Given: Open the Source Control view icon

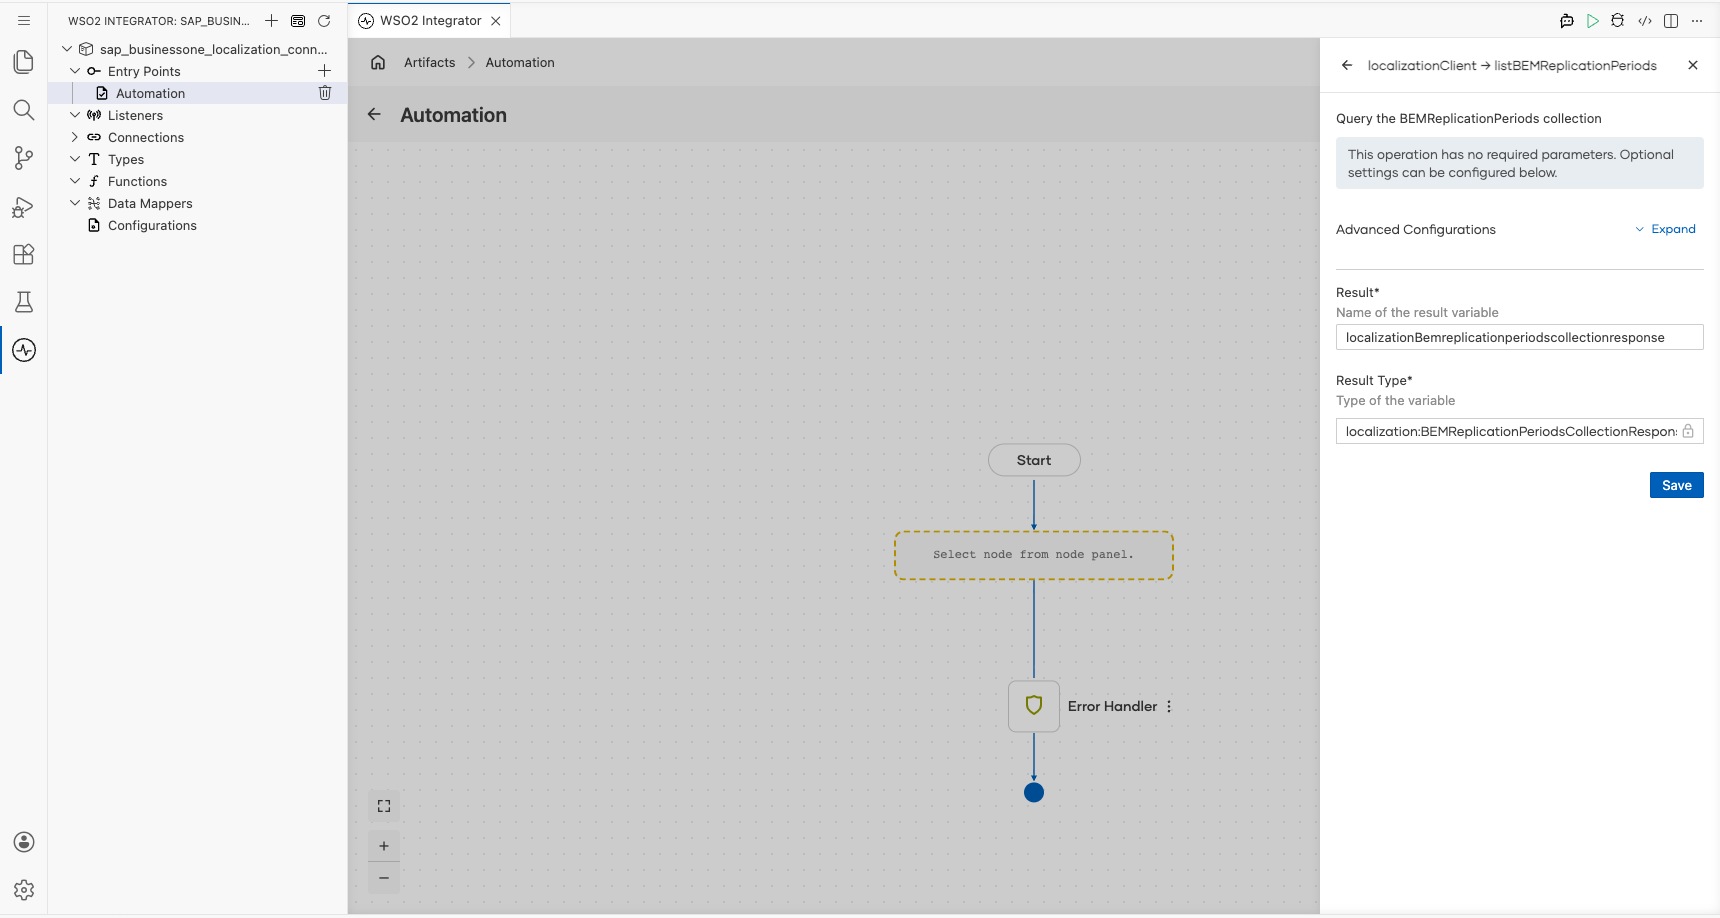Looking at the screenshot, I should coord(24,158).
